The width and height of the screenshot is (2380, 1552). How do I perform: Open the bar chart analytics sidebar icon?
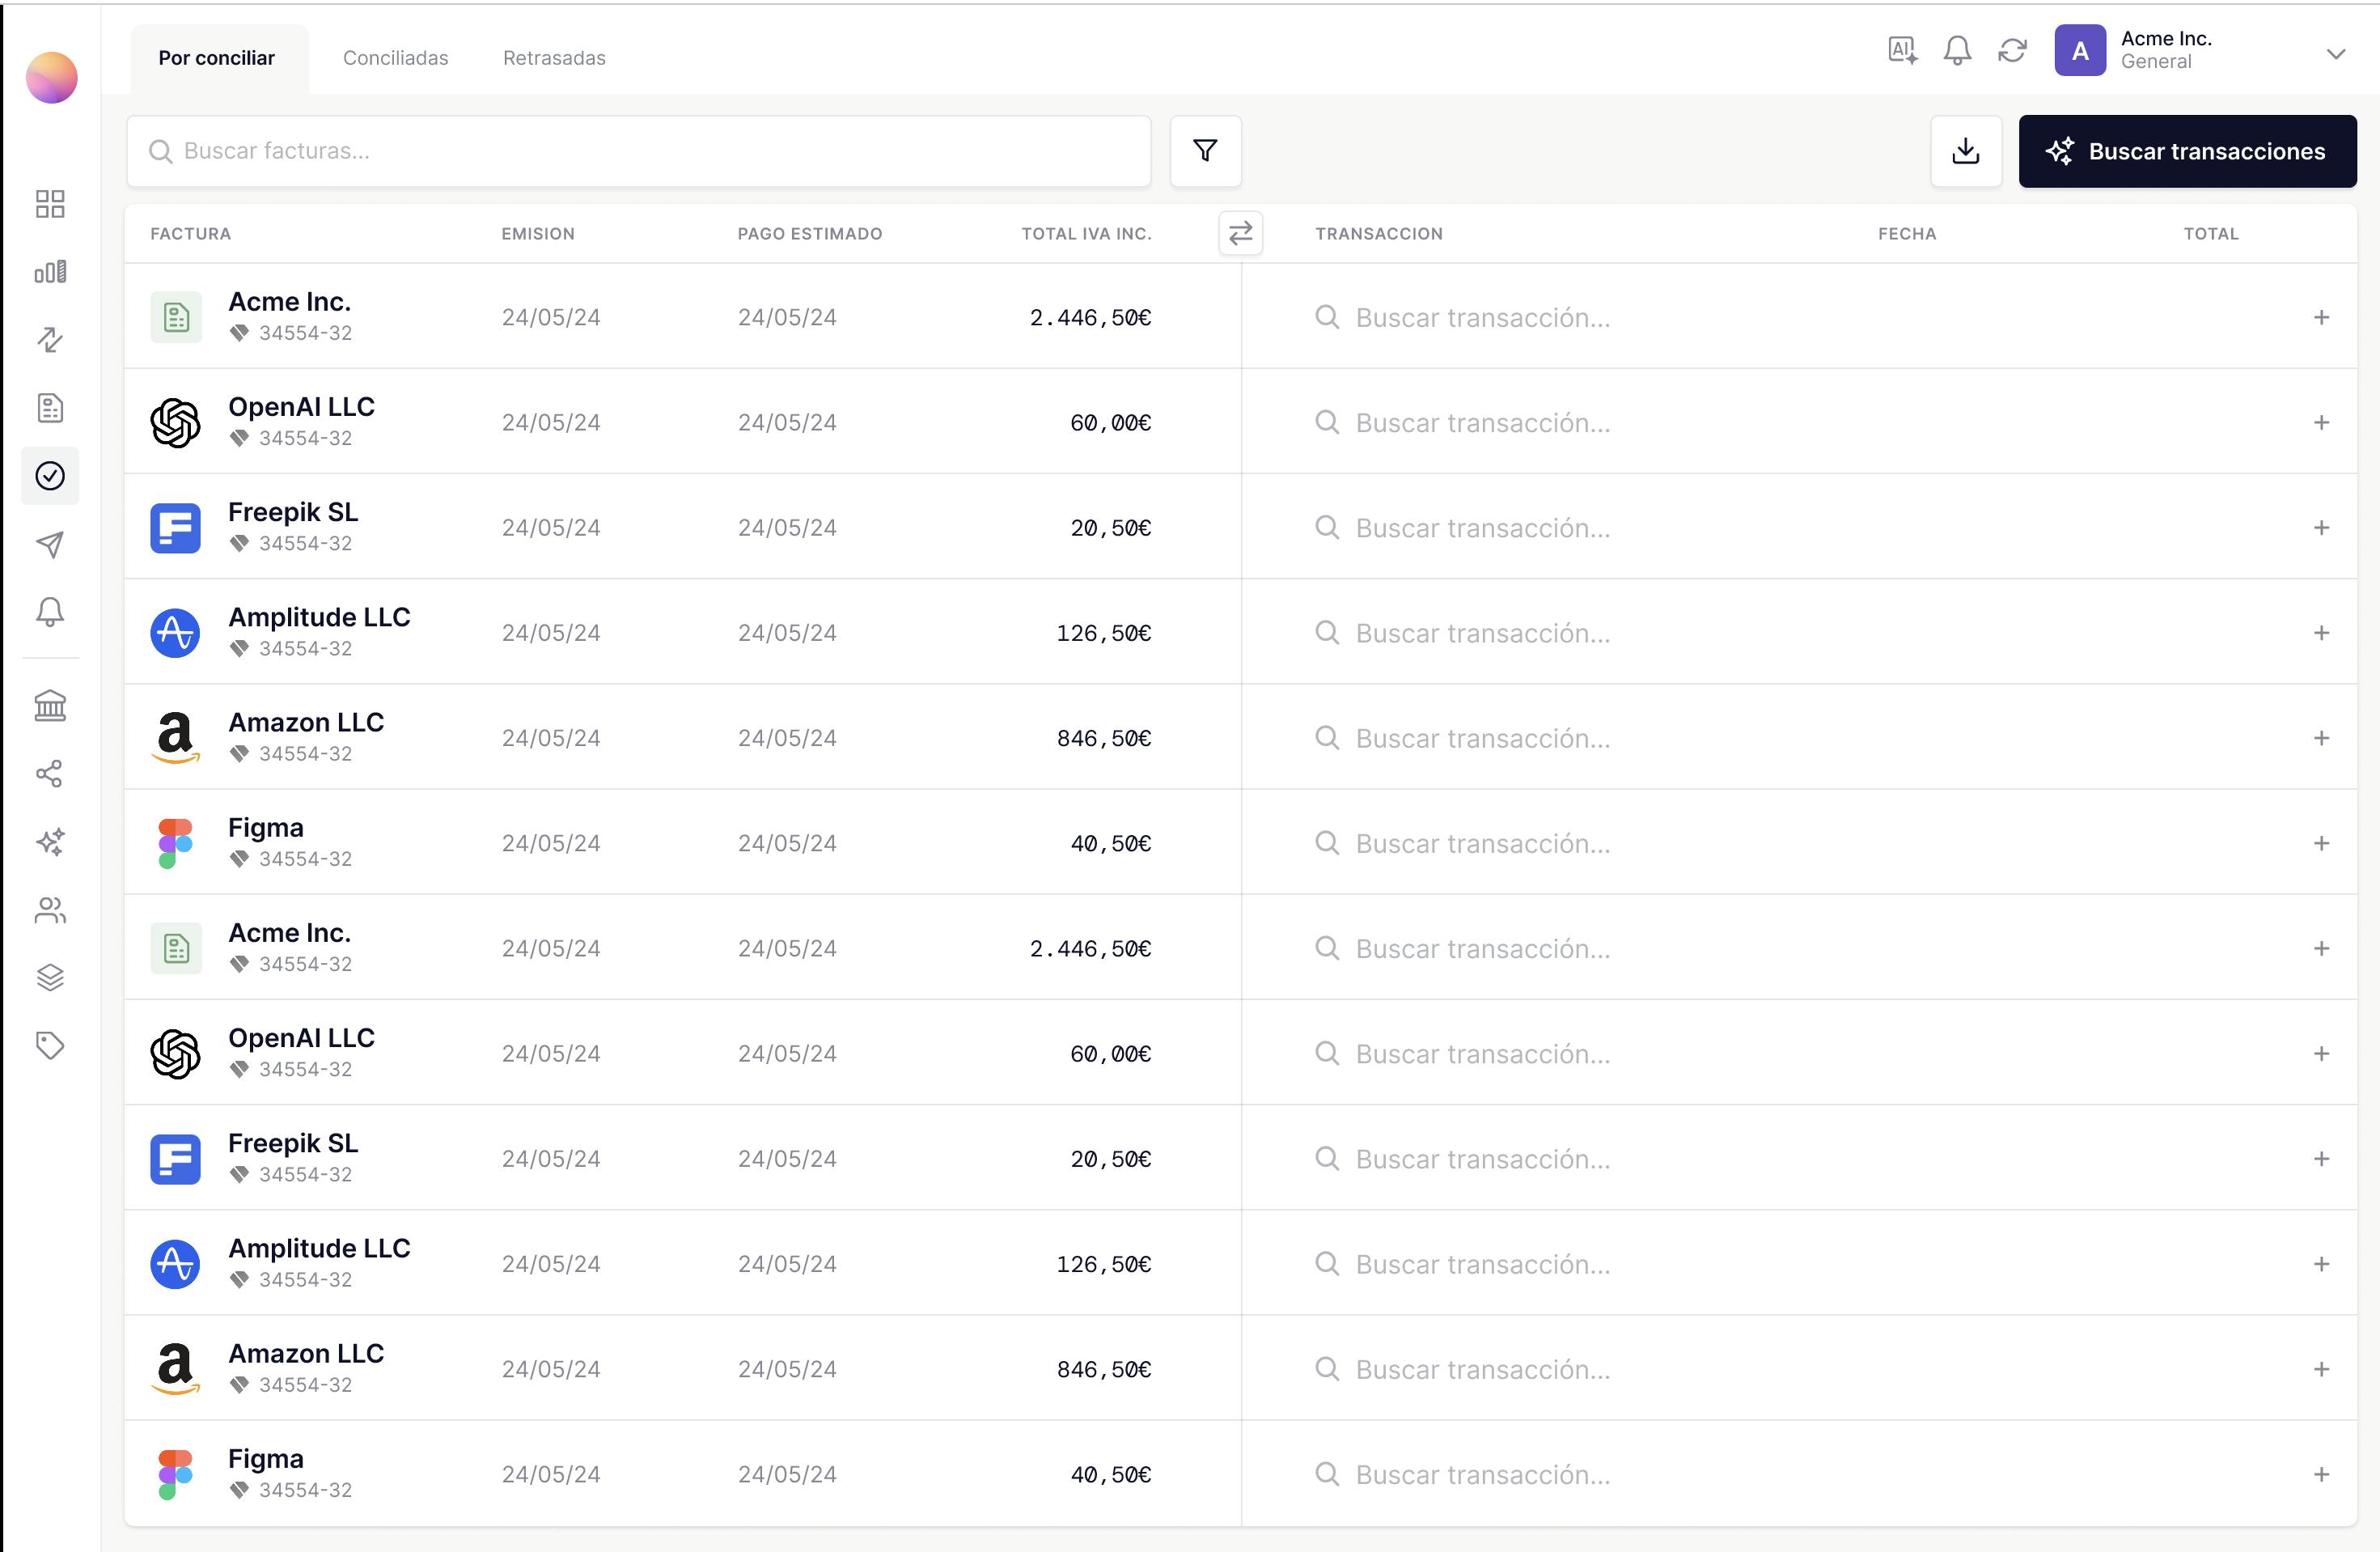(50, 272)
